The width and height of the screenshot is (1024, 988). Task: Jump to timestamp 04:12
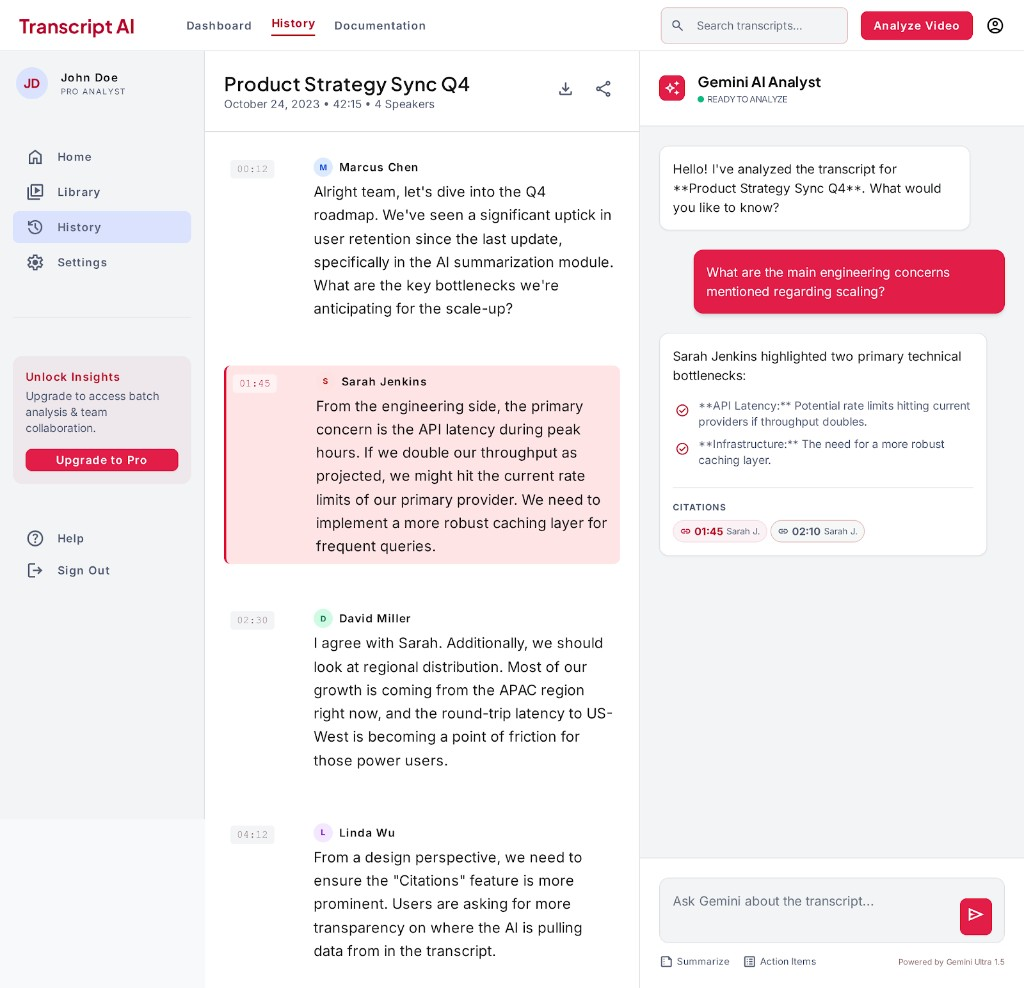(x=252, y=835)
